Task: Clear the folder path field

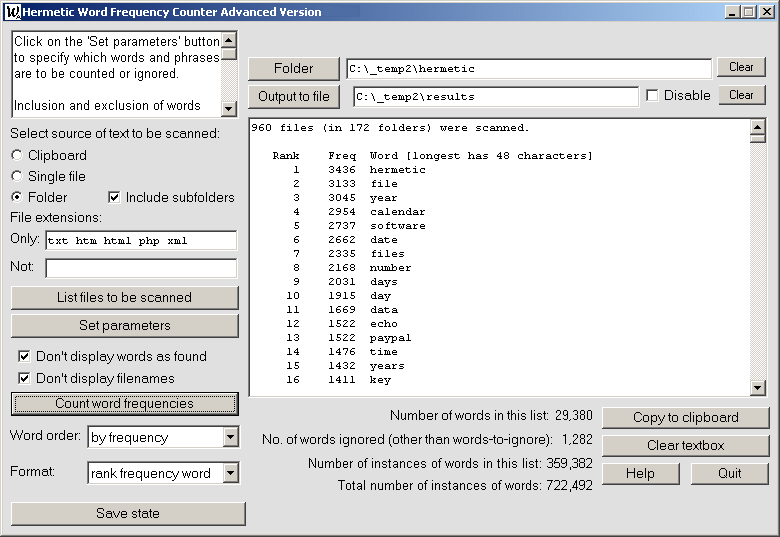Action: (741, 67)
